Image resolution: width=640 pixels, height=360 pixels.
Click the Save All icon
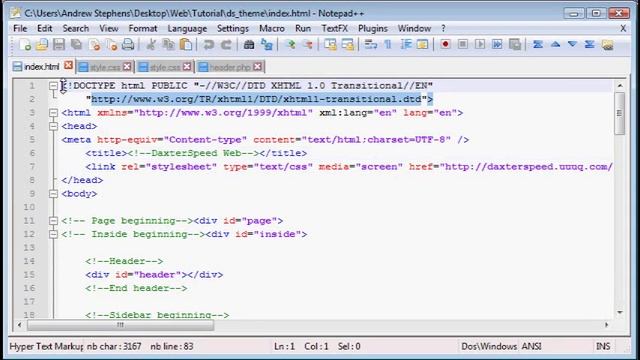tap(76, 44)
